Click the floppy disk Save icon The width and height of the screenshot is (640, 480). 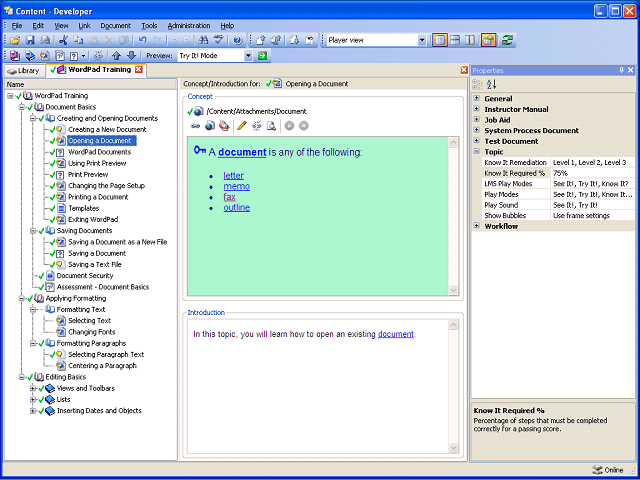30,40
